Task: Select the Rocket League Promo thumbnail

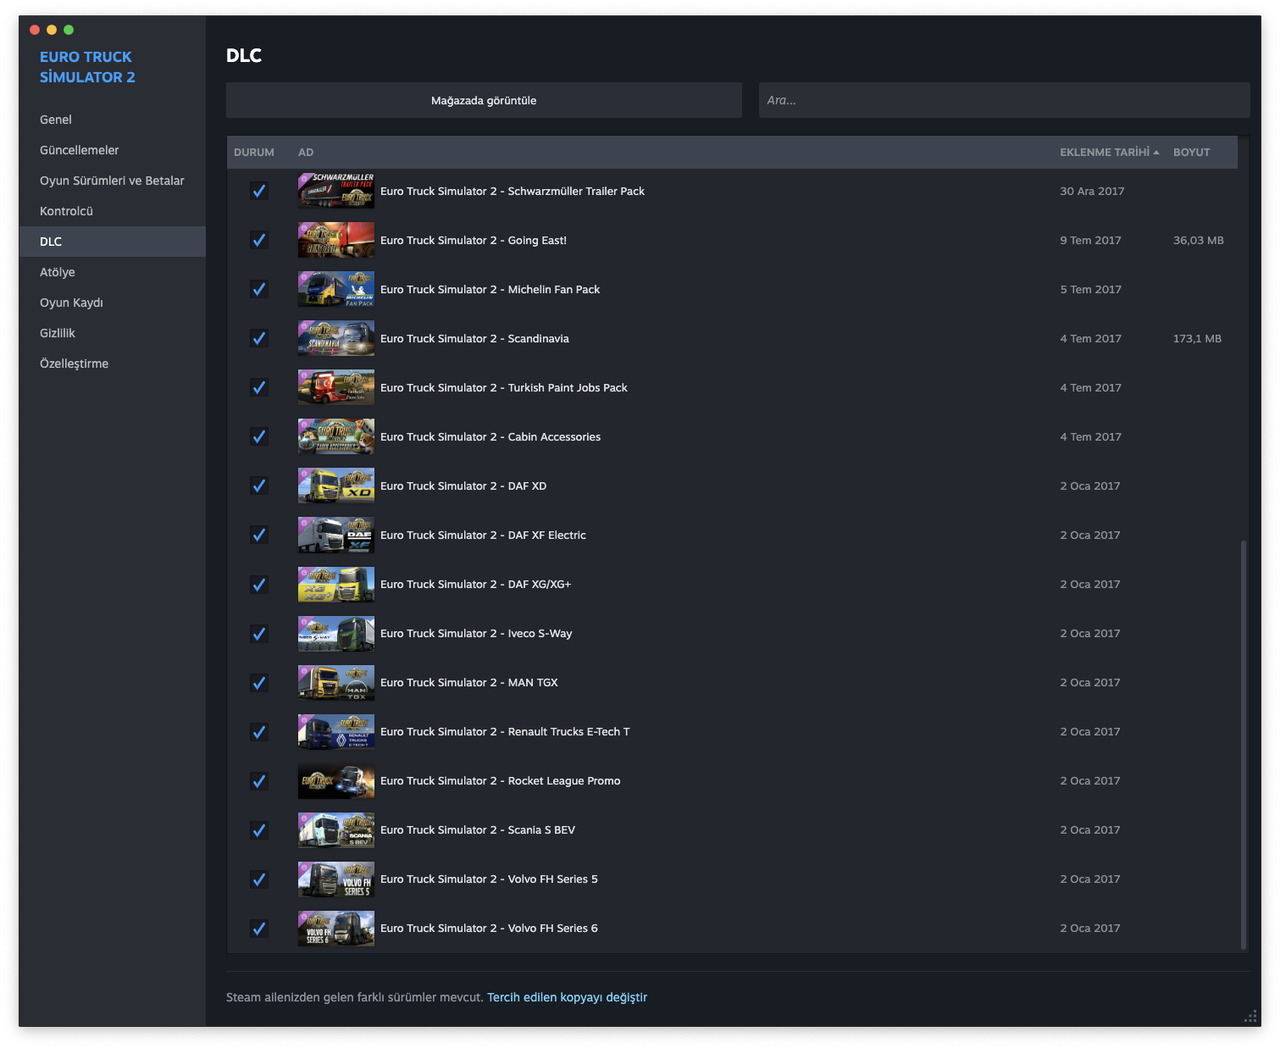Action: [336, 781]
